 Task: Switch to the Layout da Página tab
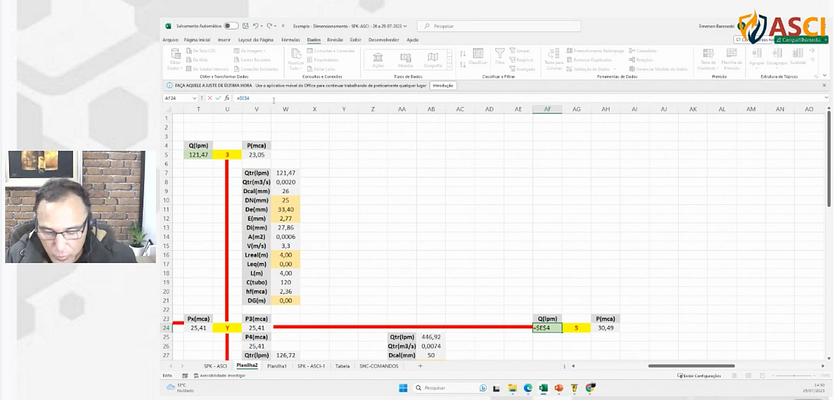pos(256,40)
